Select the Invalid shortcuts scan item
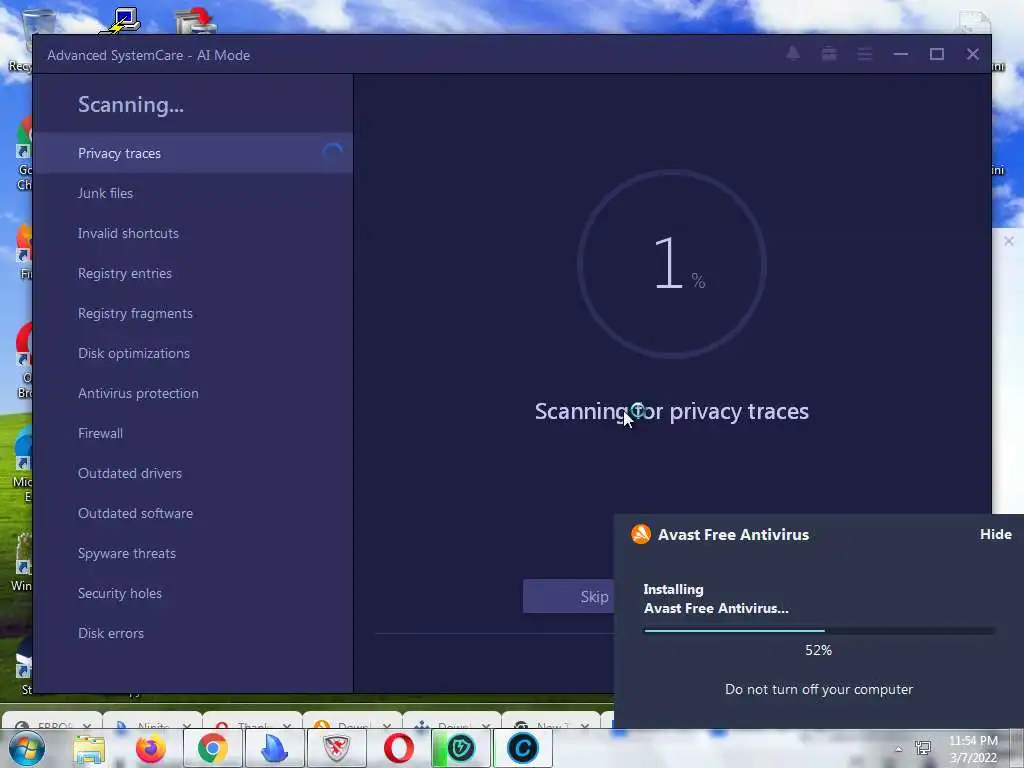 (x=193, y=233)
